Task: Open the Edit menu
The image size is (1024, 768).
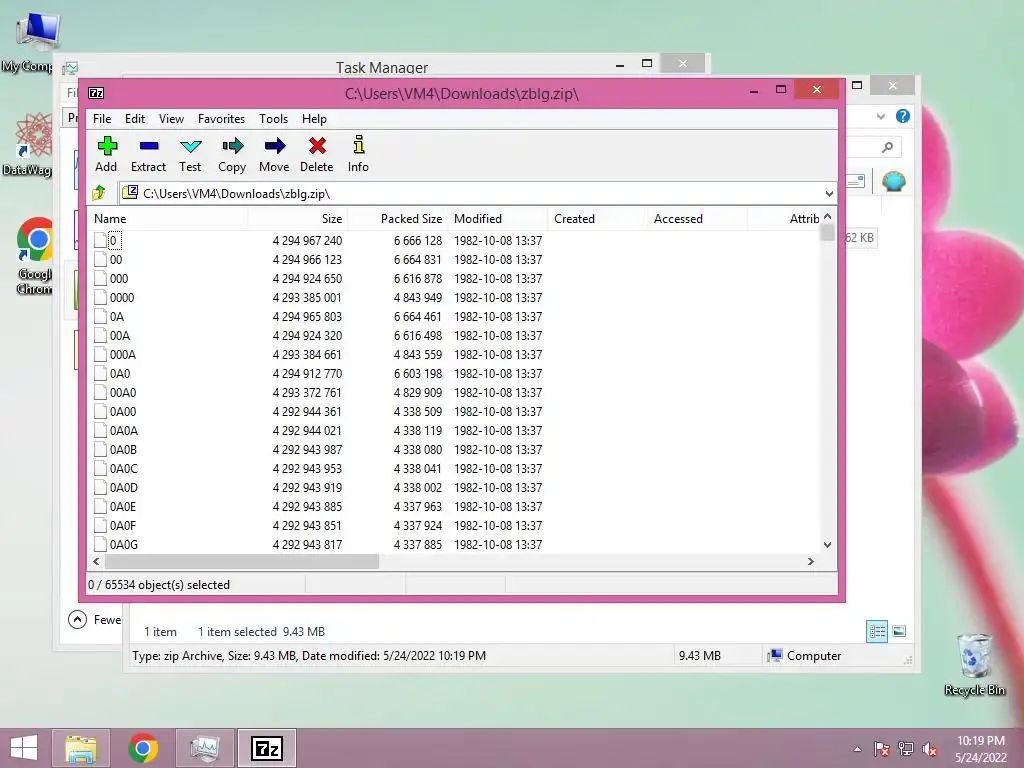Action: click(x=135, y=119)
